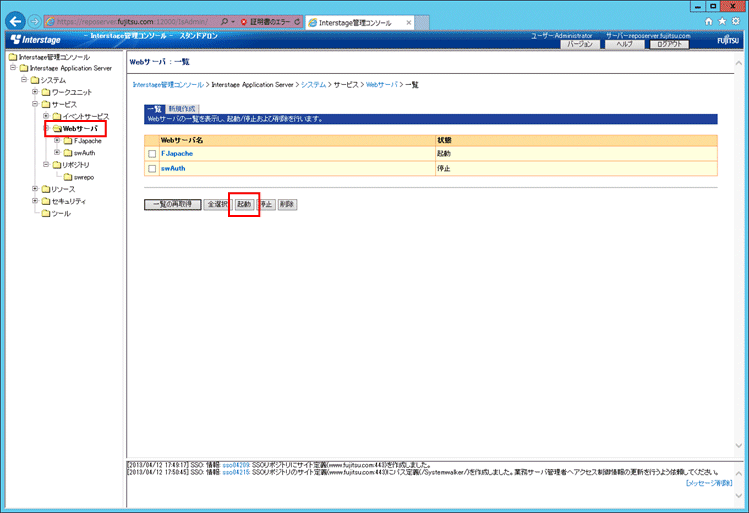Click the address bar URL field
This screenshot has height=513, width=749.
pos(132,22)
